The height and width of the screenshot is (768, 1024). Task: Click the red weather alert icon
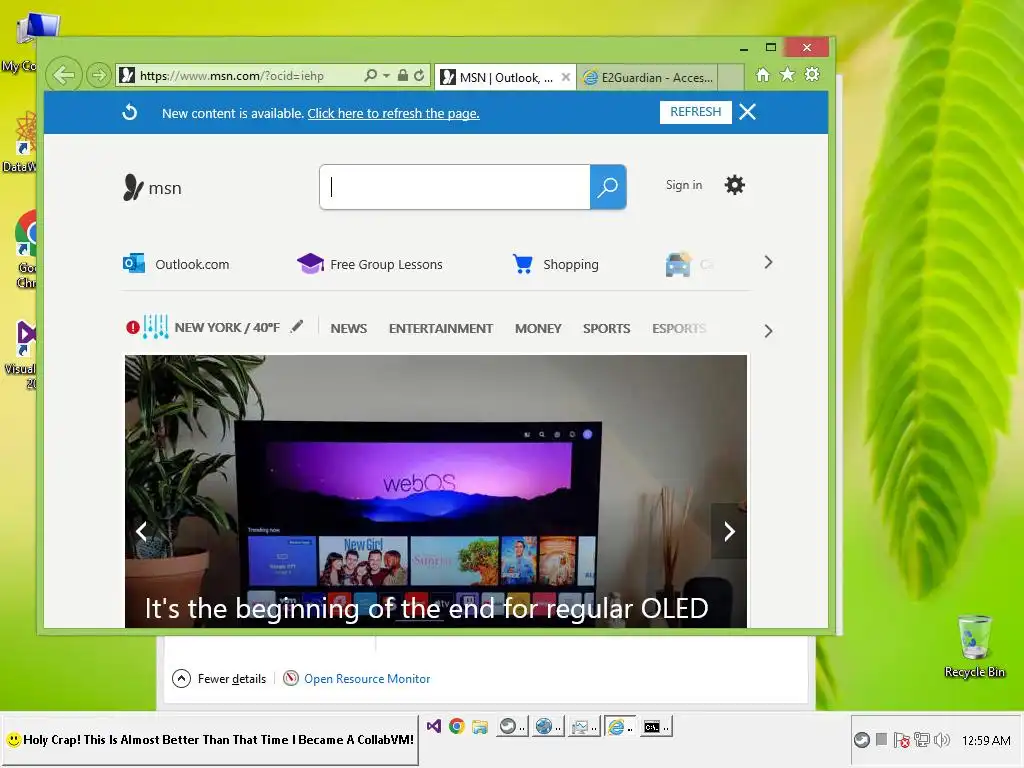pyautogui.click(x=133, y=327)
